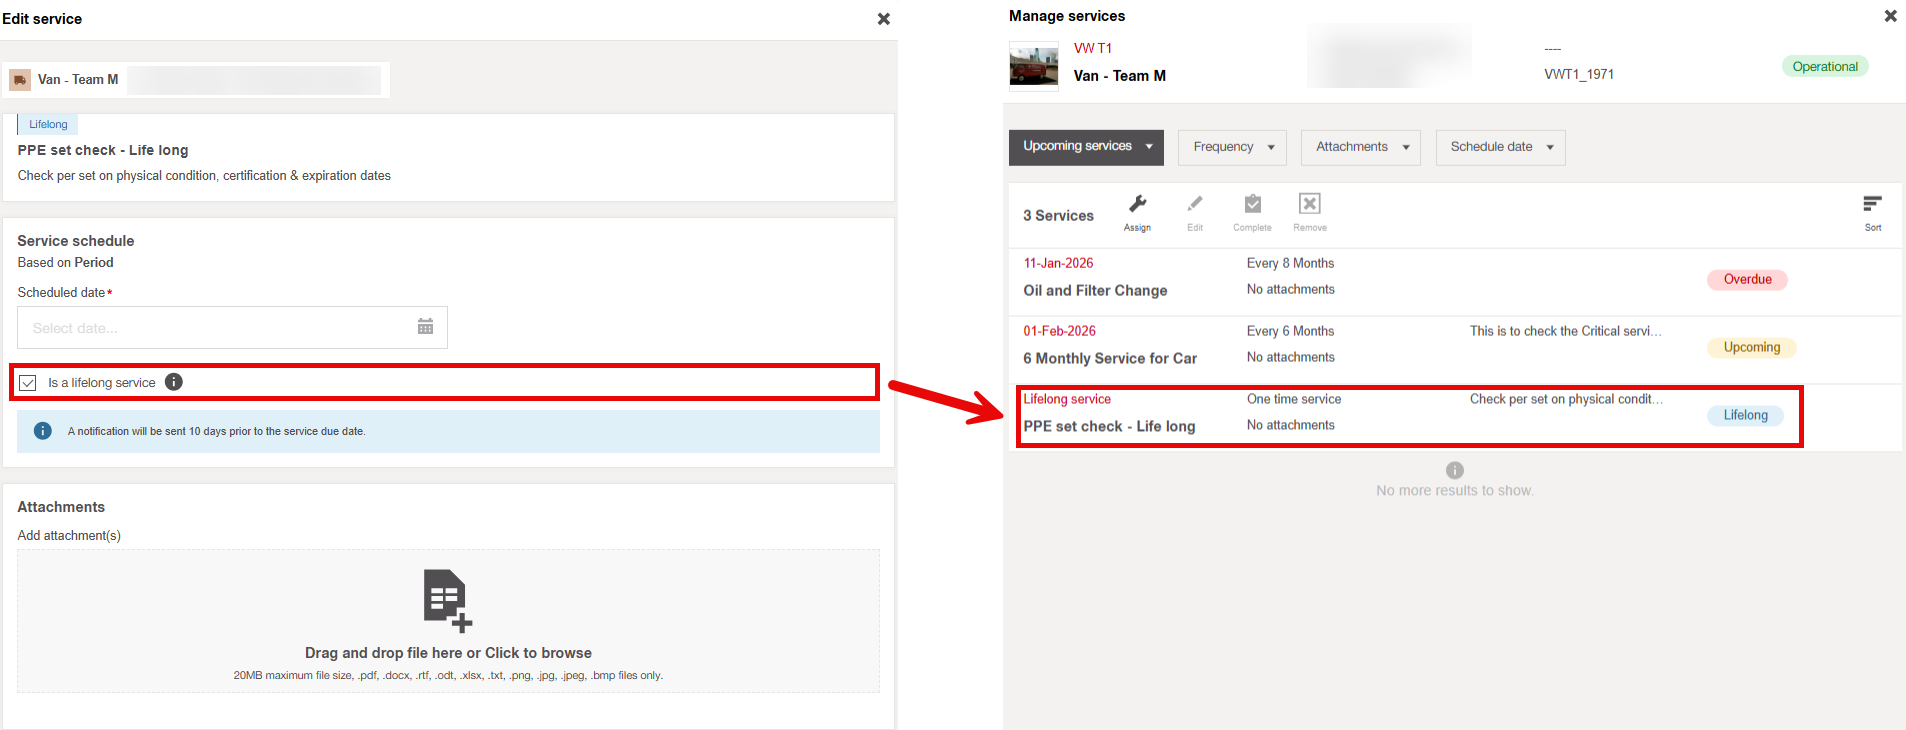Click 'Drag and drop file here' upload area

[x=448, y=653]
